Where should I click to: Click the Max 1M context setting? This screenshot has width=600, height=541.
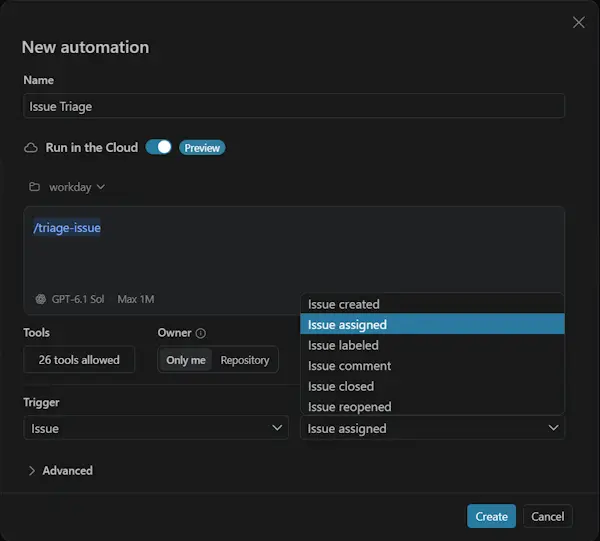pyautogui.click(x=136, y=299)
